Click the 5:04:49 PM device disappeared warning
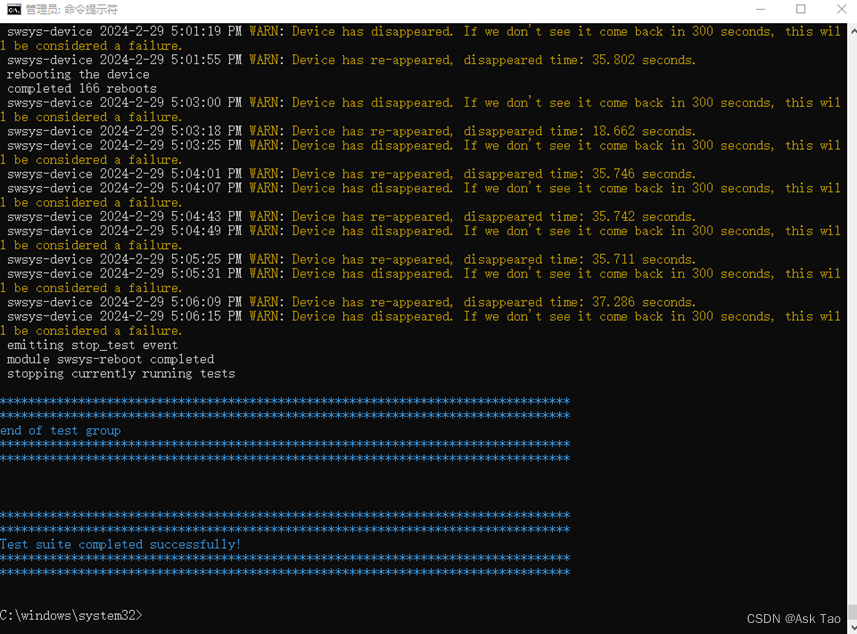This screenshot has height=634, width=857. pyautogui.click(x=421, y=238)
